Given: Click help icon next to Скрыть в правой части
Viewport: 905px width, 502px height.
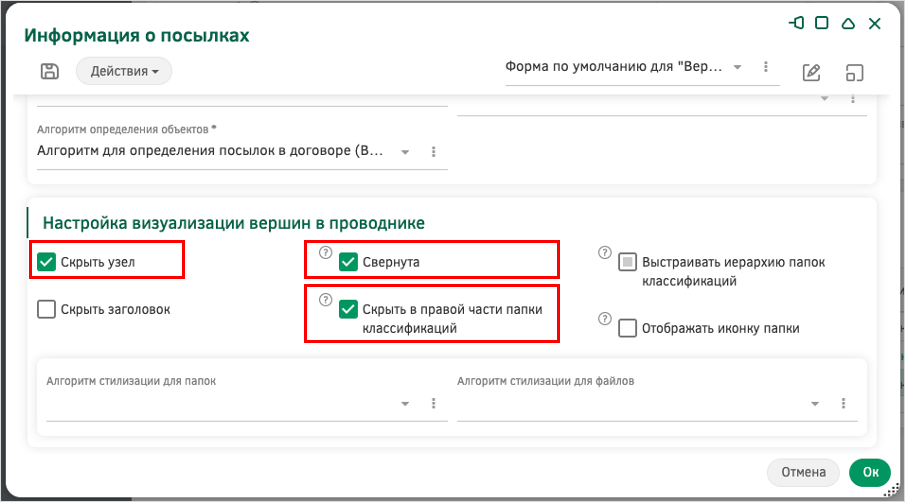Looking at the screenshot, I should coord(326,299).
